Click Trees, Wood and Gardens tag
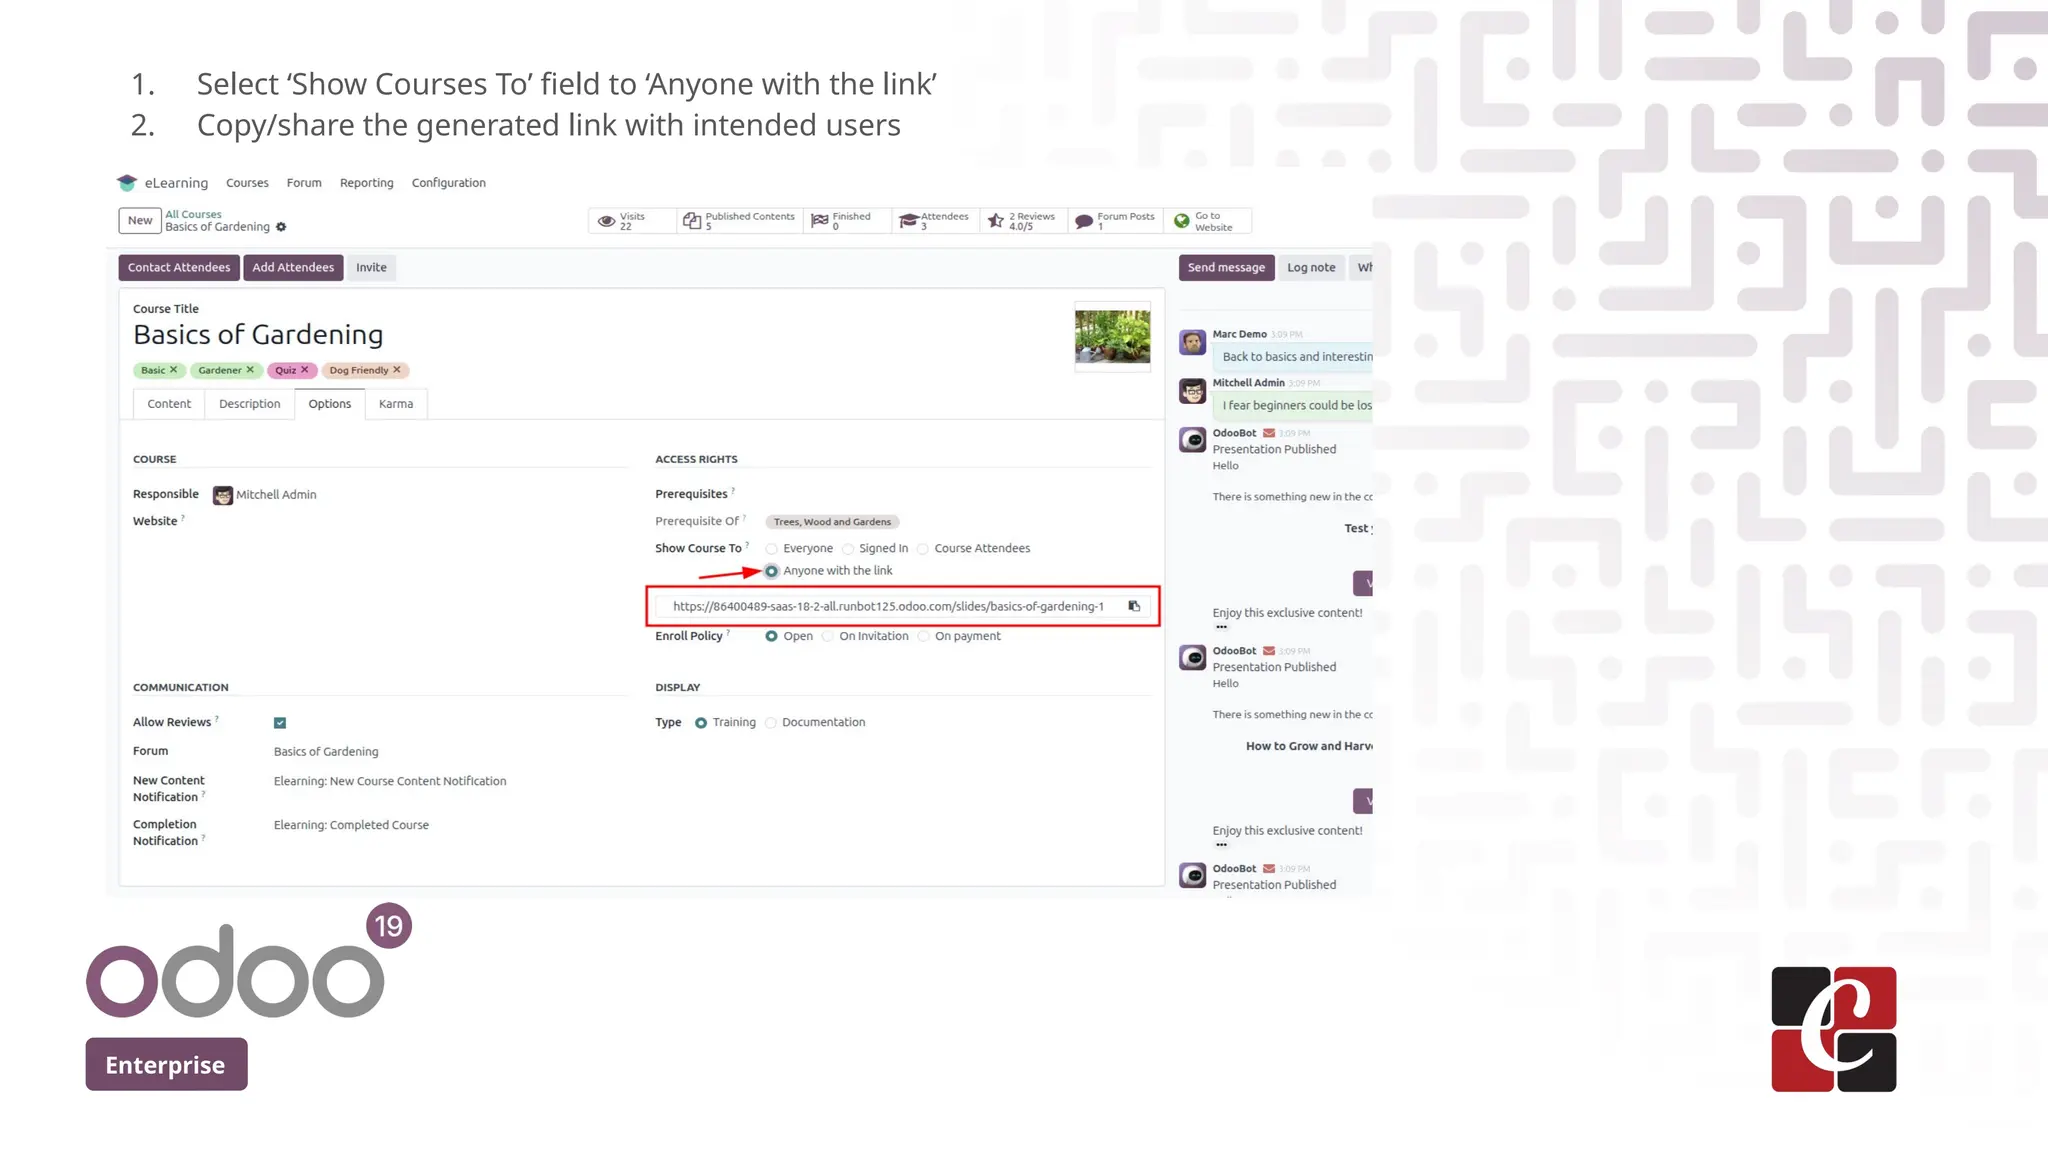2048x1152 pixels. tap(832, 522)
